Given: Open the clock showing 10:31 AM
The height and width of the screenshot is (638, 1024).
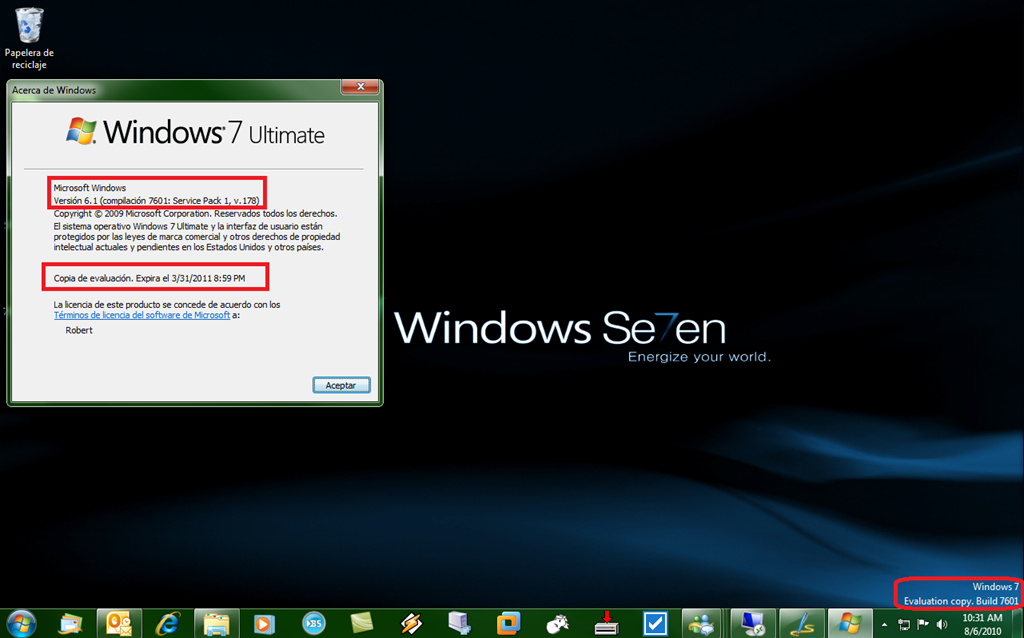Looking at the screenshot, I should click(x=983, y=623).
